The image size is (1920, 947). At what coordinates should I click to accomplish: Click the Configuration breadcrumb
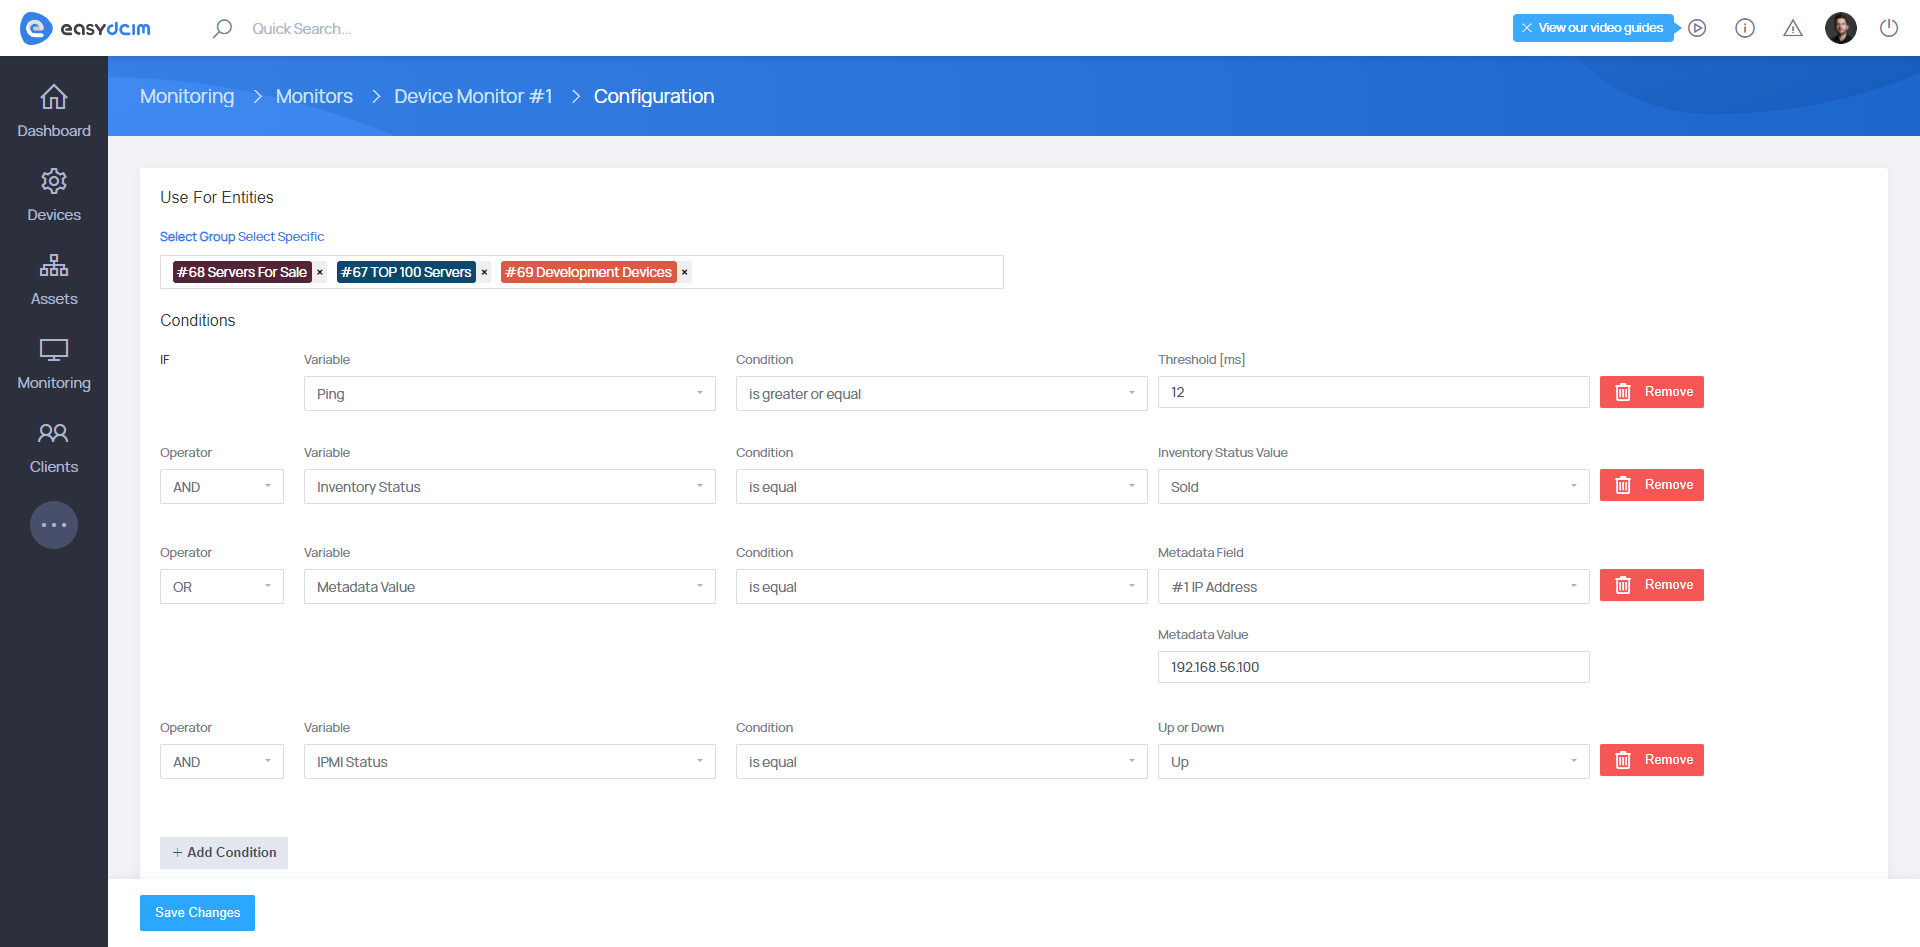pyautogui.click(x=654, y=96)
